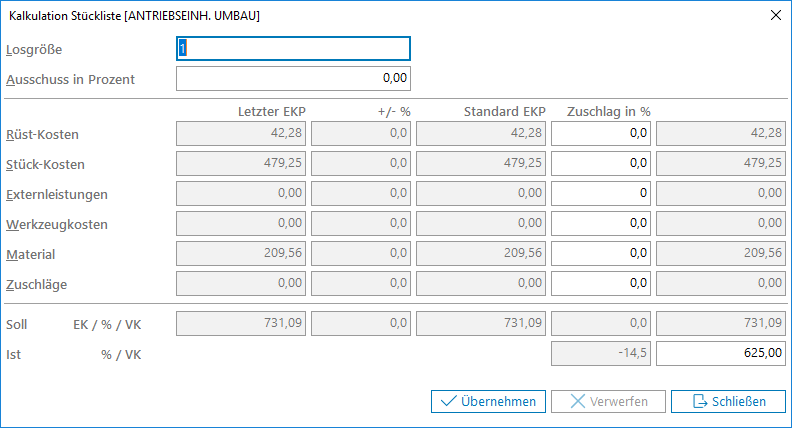Screen dimensions: 792x428
Task: Click the Rüst-Kosten Letzter EKP field
Action: pos(241,133)
